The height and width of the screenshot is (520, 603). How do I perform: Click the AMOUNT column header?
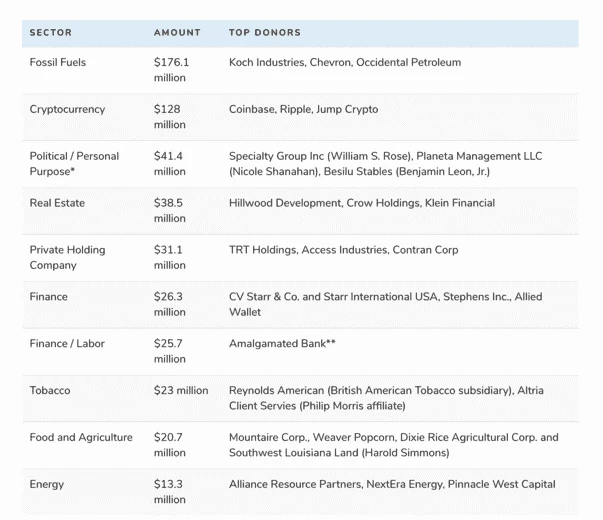177,33
